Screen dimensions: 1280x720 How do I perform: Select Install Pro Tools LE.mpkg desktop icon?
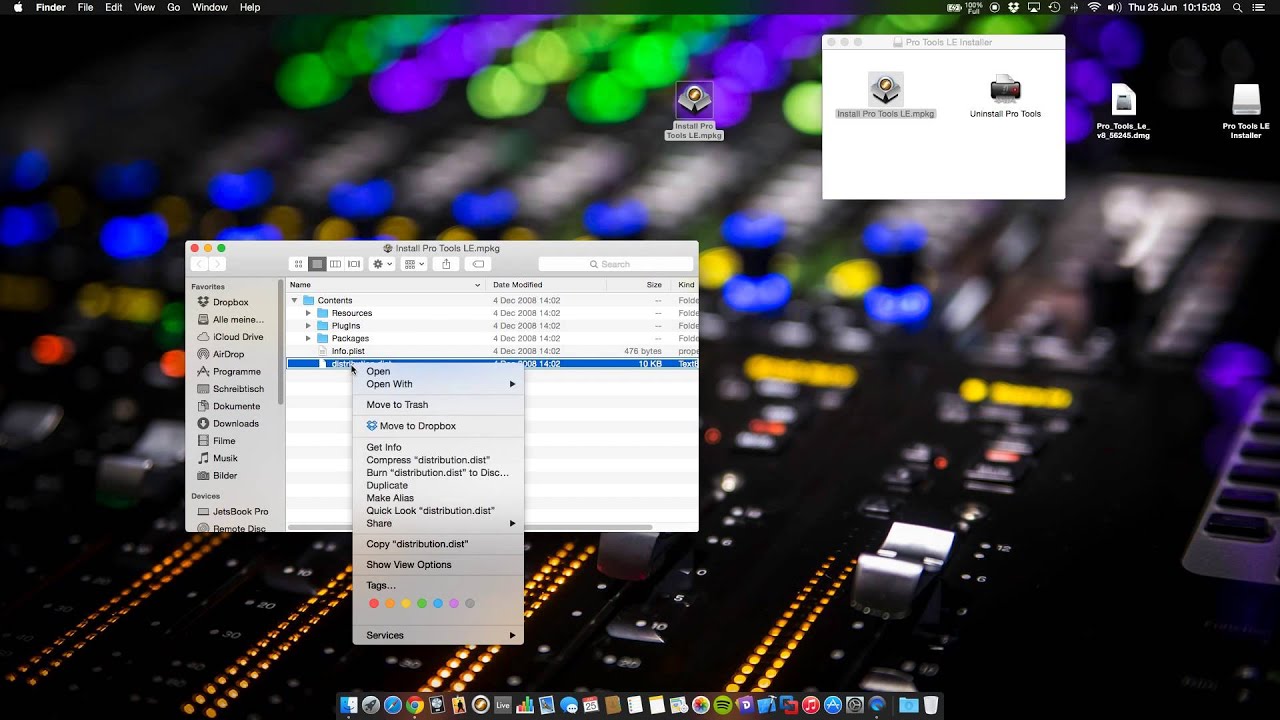tap(694, 111)
